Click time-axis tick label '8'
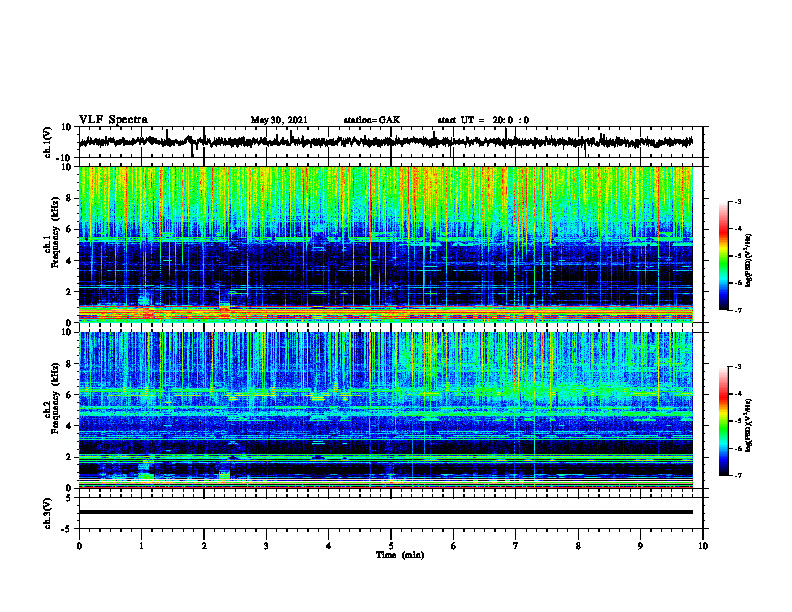The image size is (792, 612). point(578,546)
